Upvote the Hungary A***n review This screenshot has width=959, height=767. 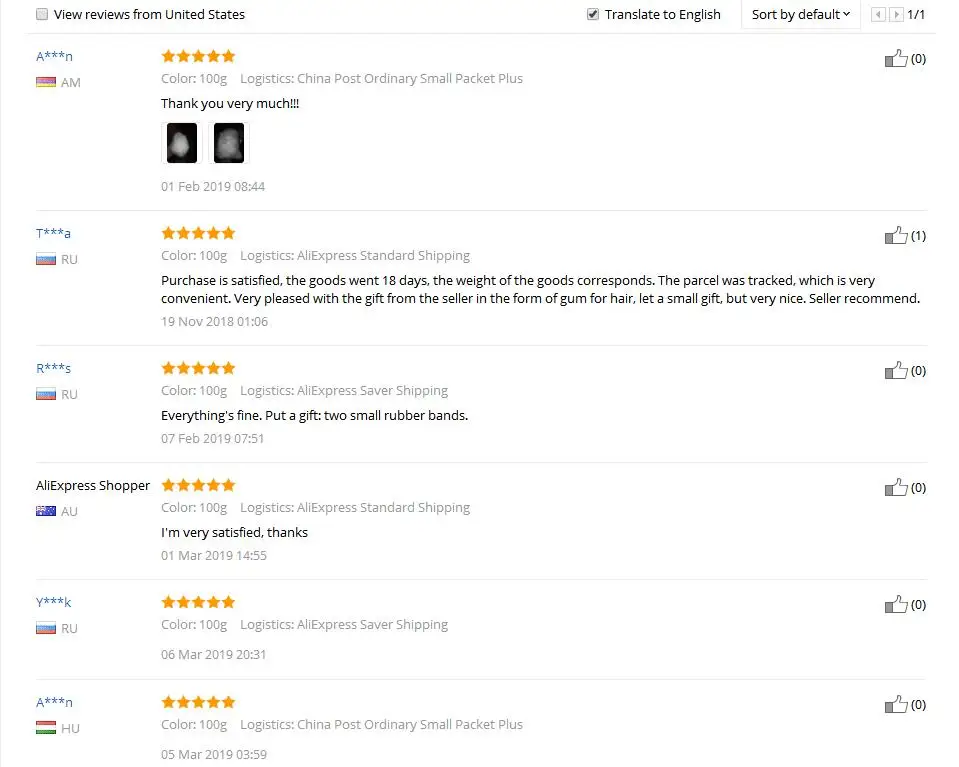pyautogui.click(x=896, y=705)
